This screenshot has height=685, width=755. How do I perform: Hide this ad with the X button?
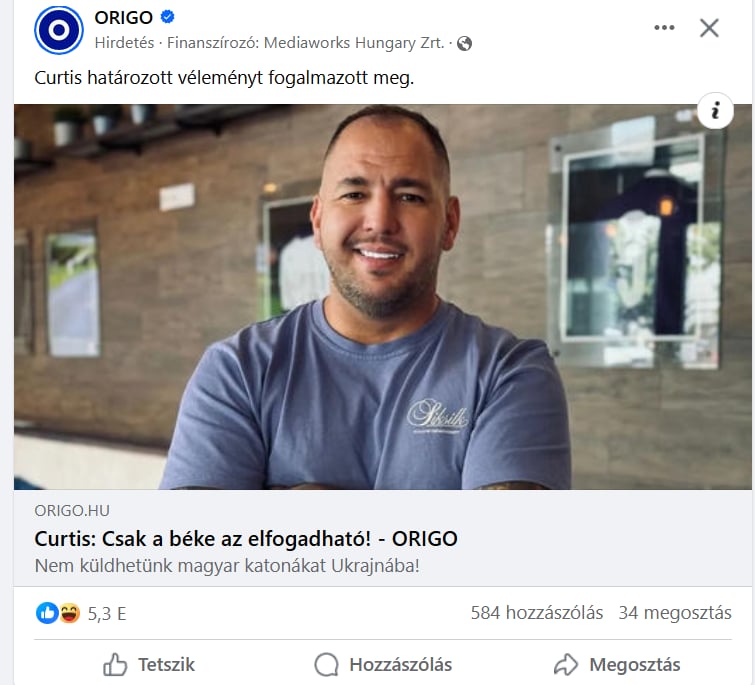coord(709,28)
